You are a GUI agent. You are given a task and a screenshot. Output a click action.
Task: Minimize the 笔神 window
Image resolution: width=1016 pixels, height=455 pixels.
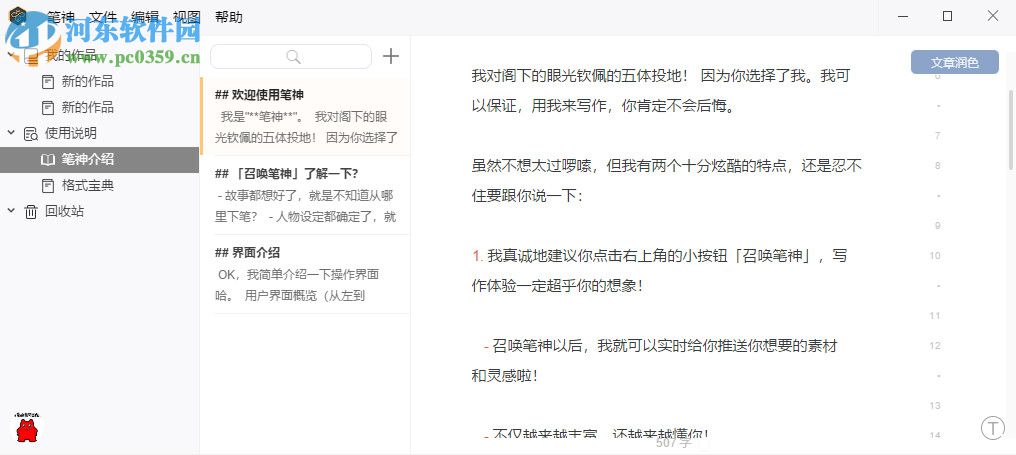[902, 16]
